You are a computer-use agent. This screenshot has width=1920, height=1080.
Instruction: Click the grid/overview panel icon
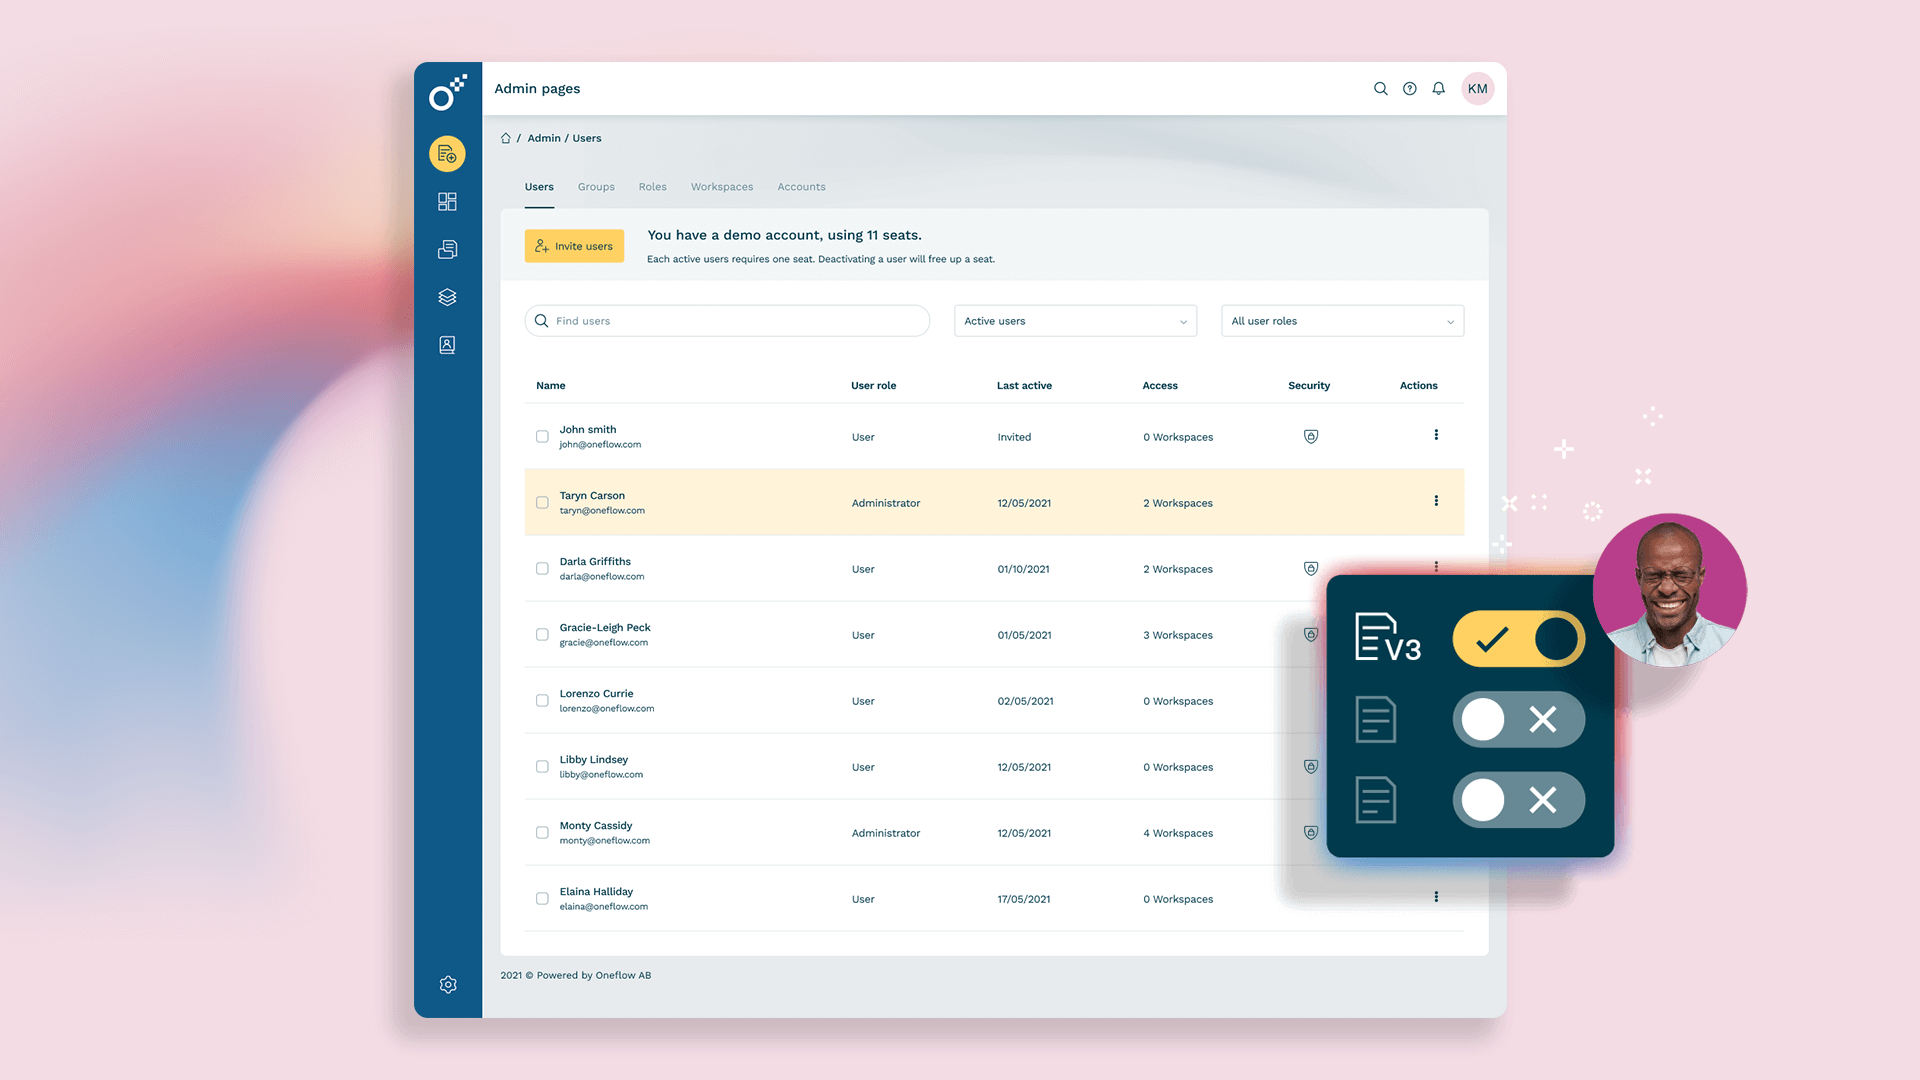(x=447, y=200)
